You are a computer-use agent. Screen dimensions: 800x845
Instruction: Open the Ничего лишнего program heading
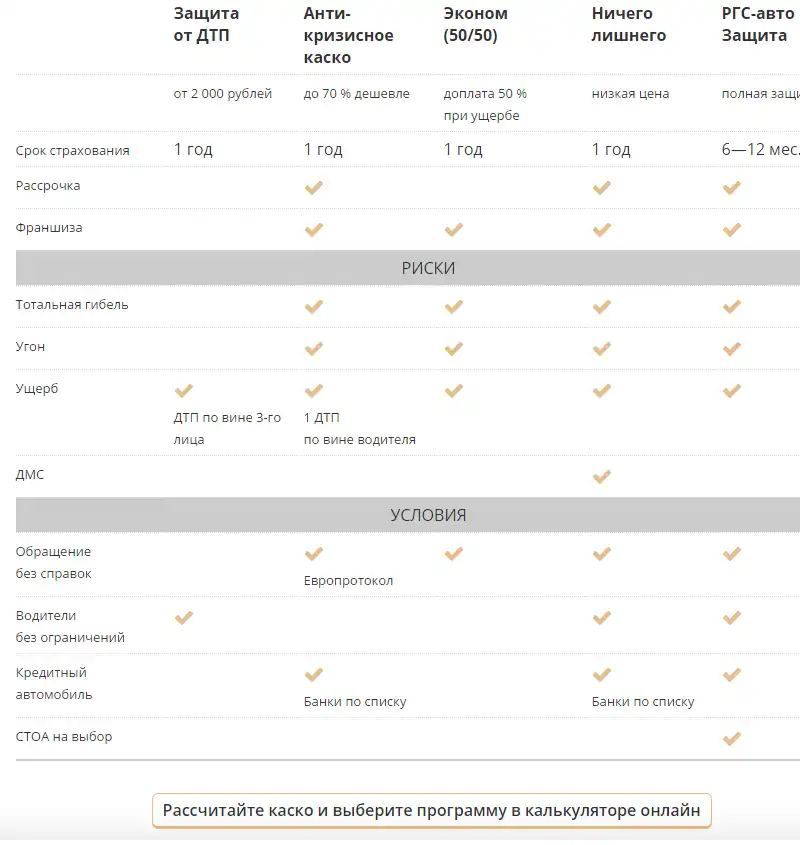pyautogui.click(x=628, y=25)
